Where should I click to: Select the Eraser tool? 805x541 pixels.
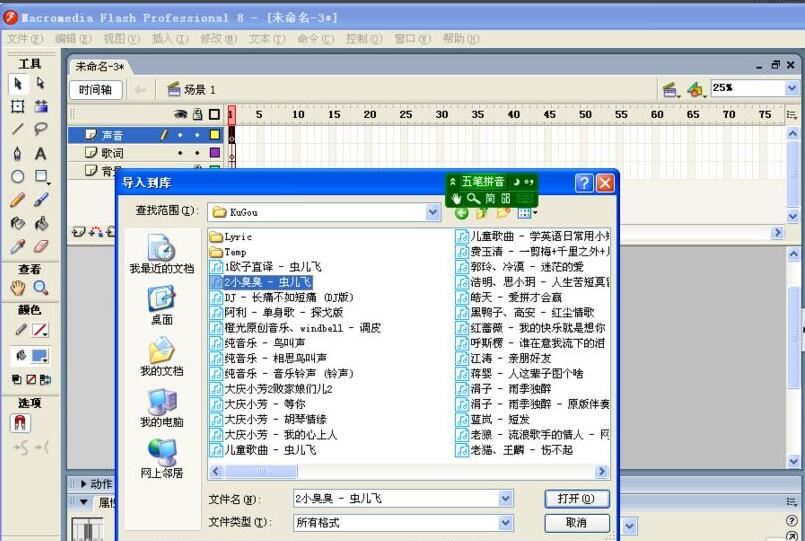click(41, 247)
